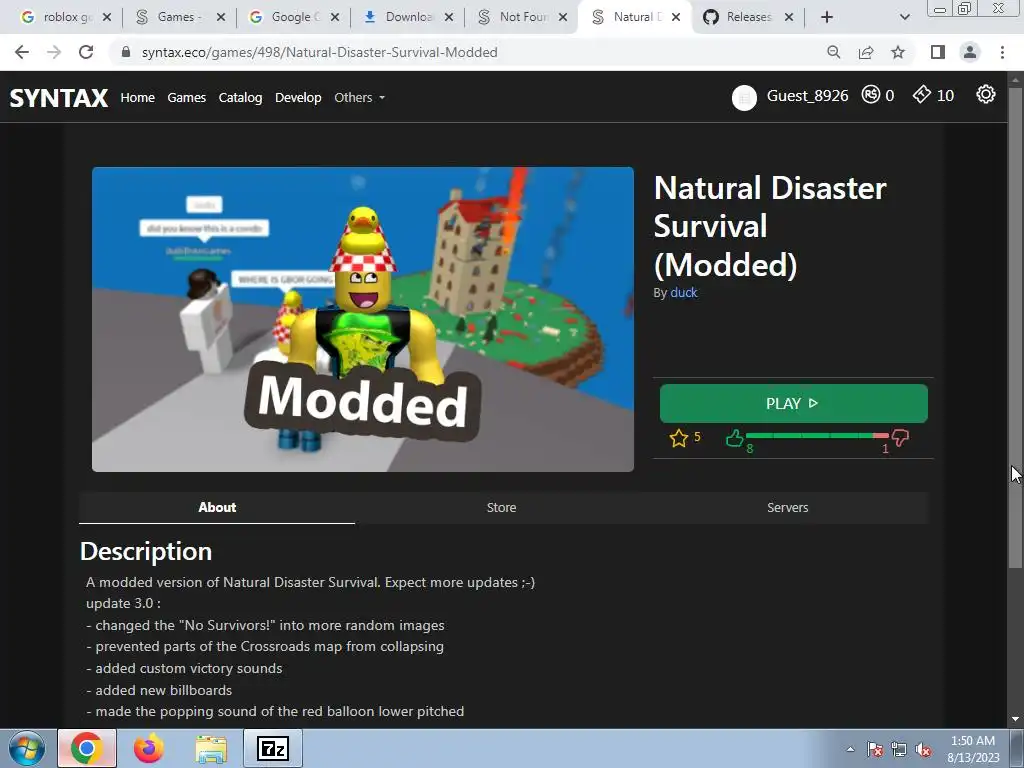Open the Catalog nav link
1024x768 pixels.
click(240, 97)
